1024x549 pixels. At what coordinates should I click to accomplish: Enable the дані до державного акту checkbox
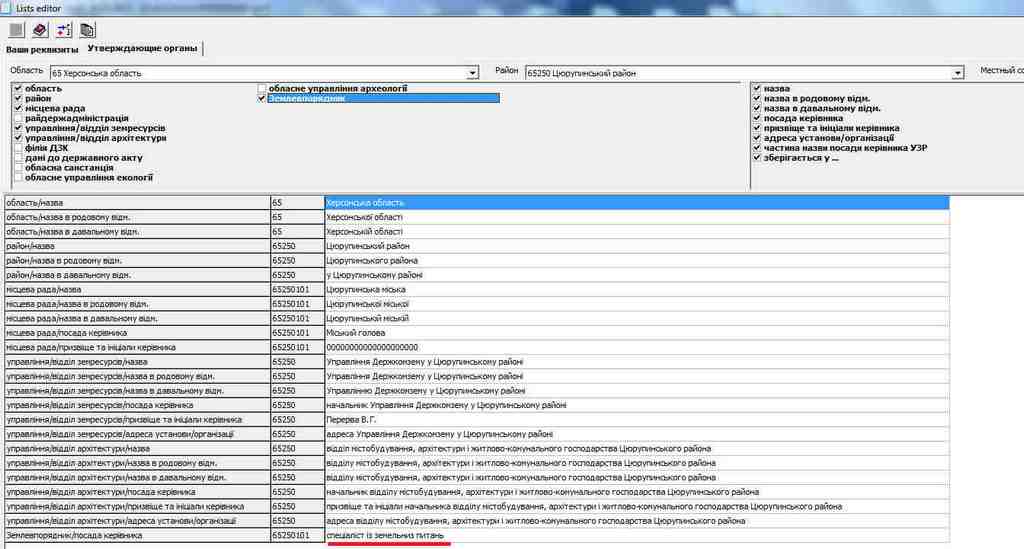coord(18,157)
